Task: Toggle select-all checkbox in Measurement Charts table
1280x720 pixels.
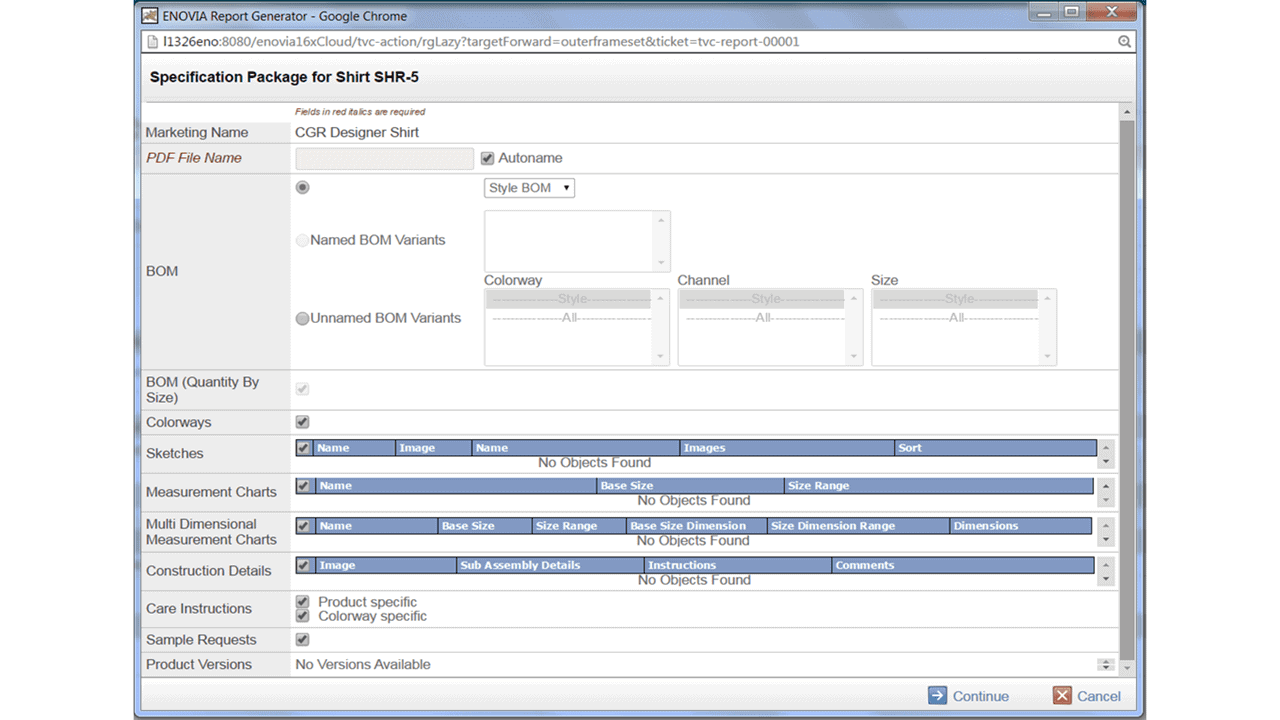Action: pos(304,486)
